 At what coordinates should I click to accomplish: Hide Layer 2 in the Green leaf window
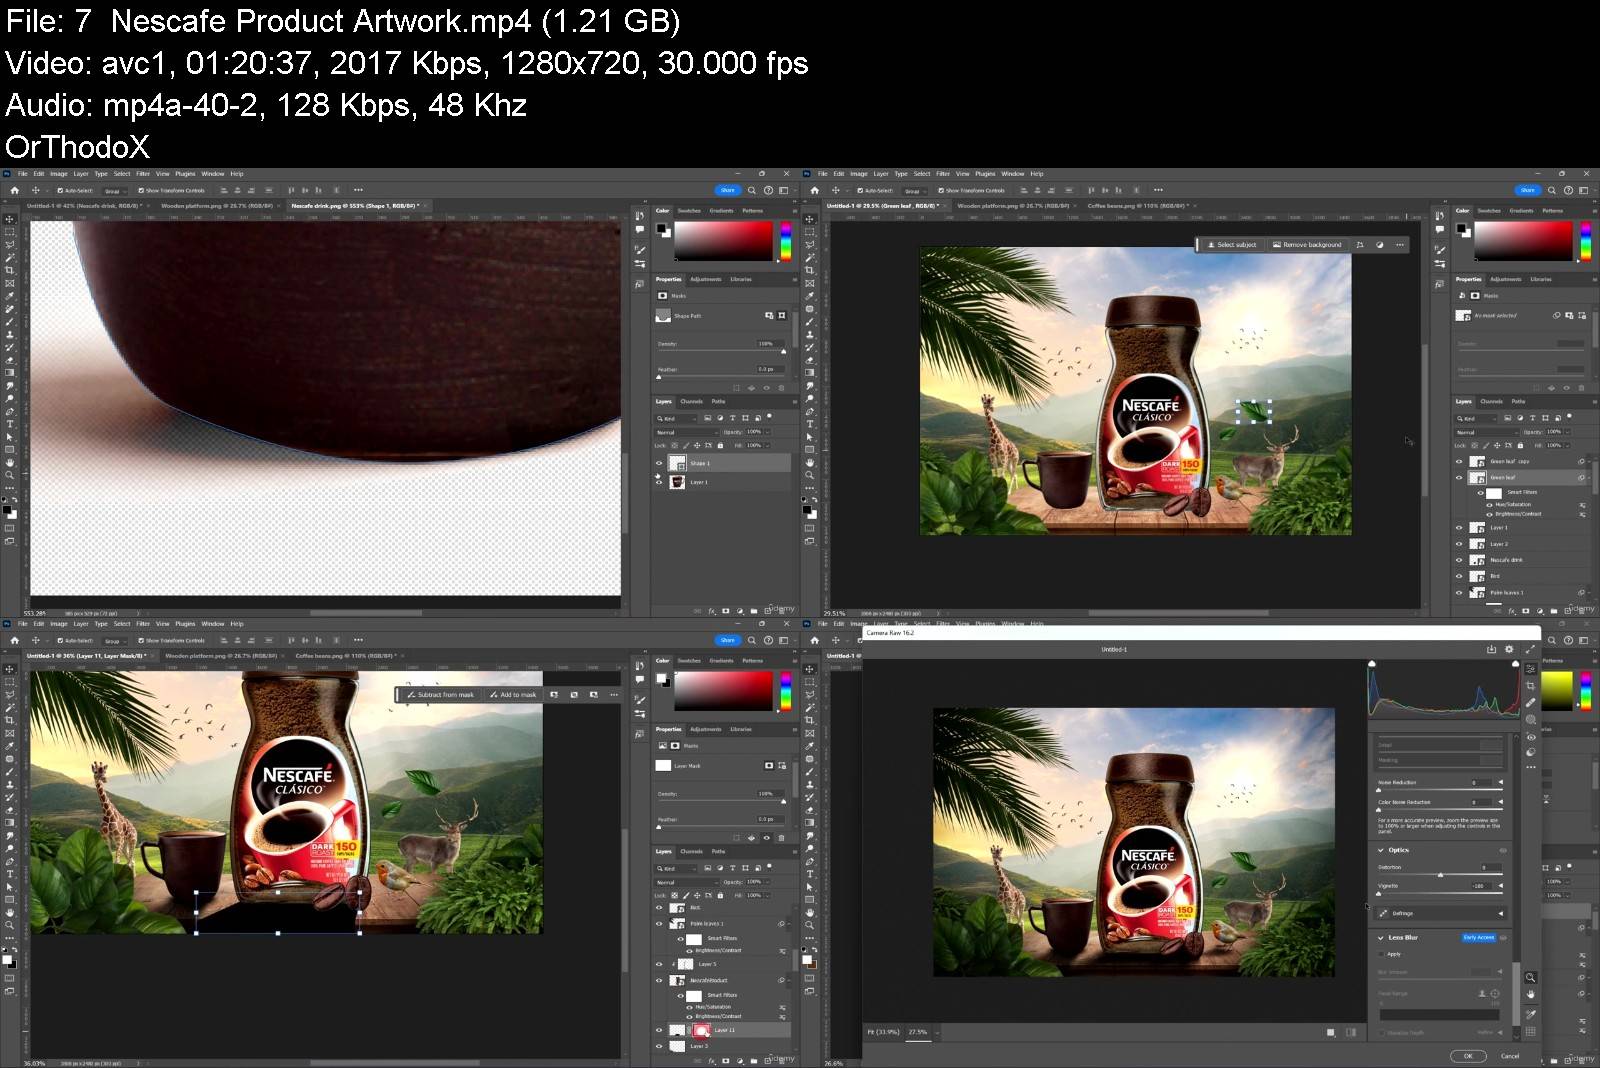[x=1459, y=544]
